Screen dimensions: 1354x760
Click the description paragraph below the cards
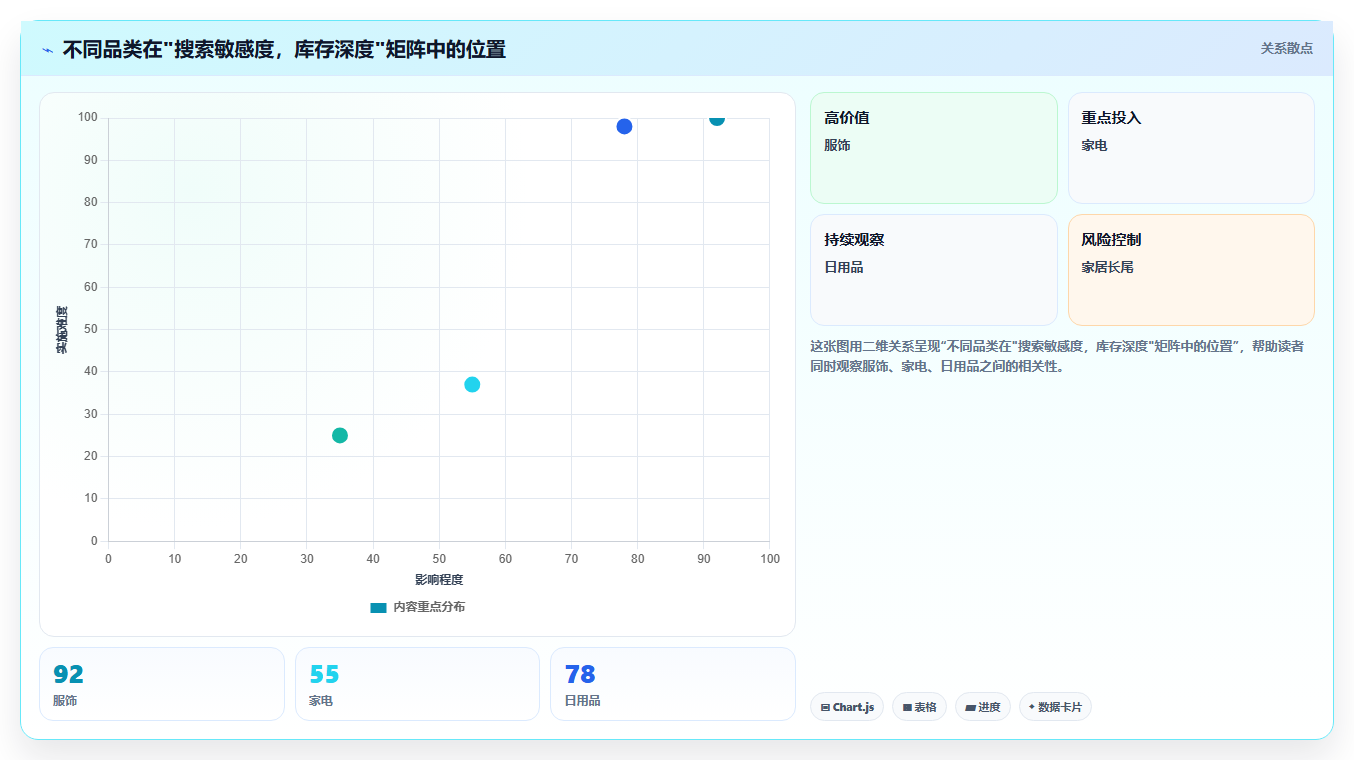click(1057, 356)
